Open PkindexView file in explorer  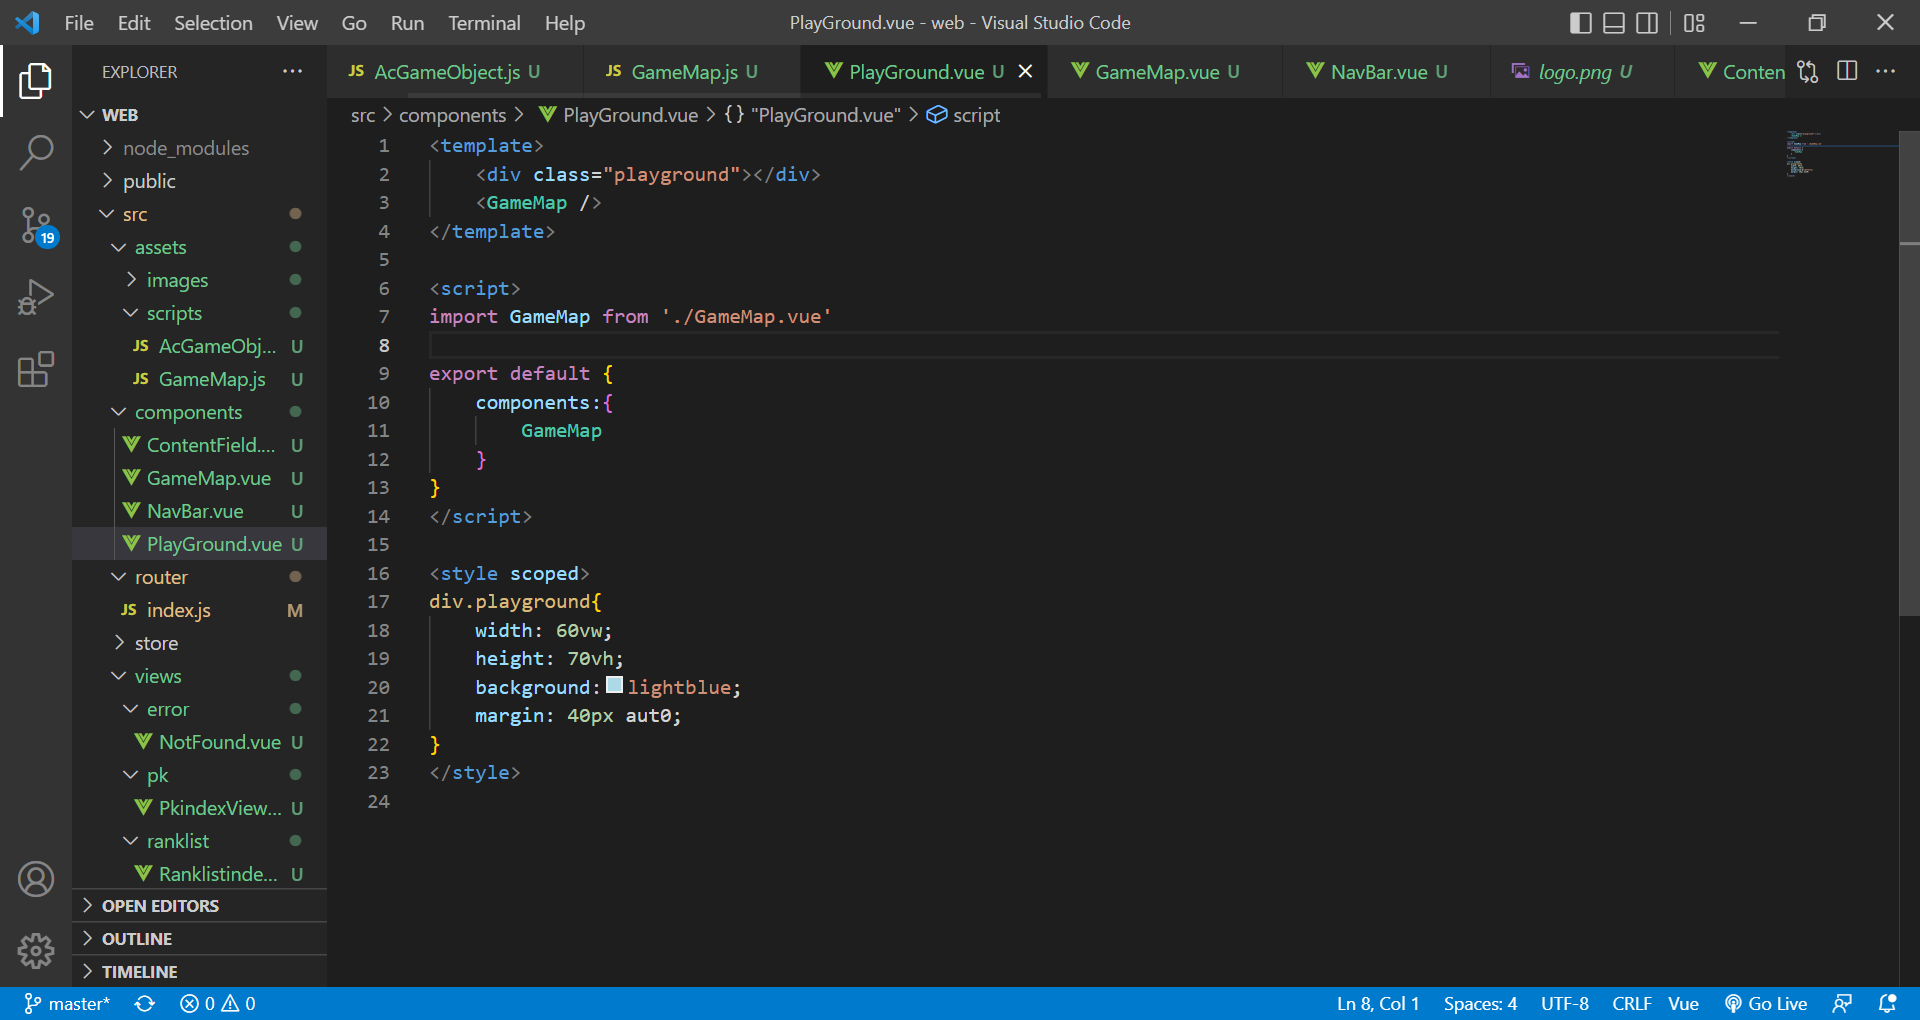[199, 808]
